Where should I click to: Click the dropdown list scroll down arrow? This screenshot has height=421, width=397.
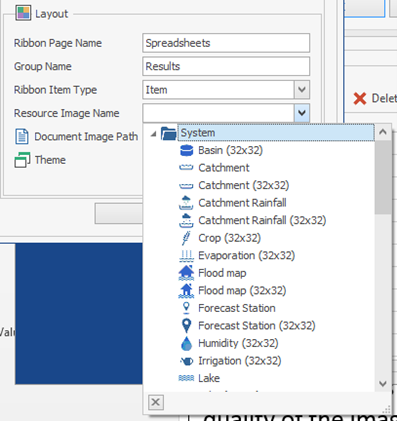pyautogui.click(x=383, y=384)
